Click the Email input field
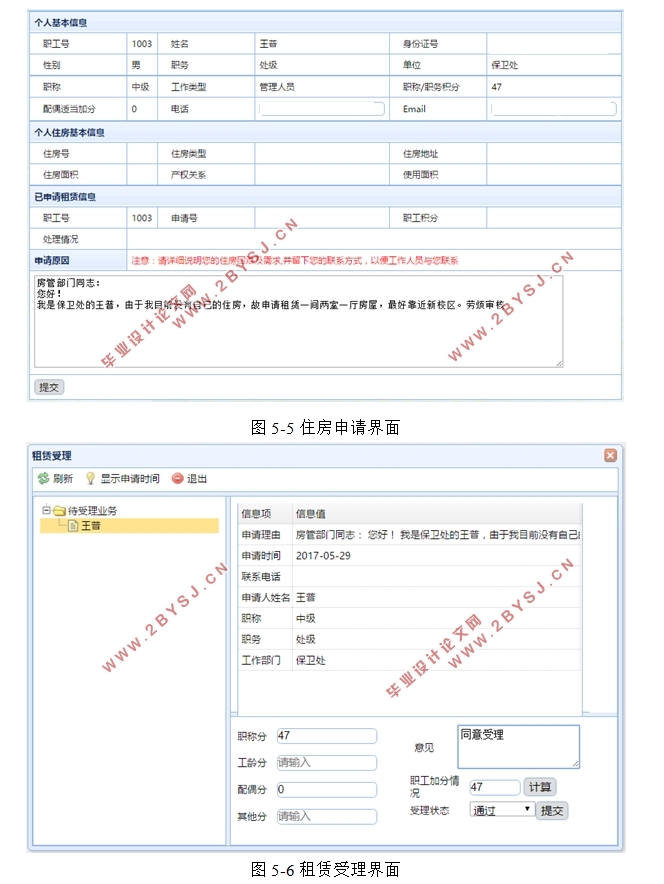This screenshot has height=884, width=664. 554,109
